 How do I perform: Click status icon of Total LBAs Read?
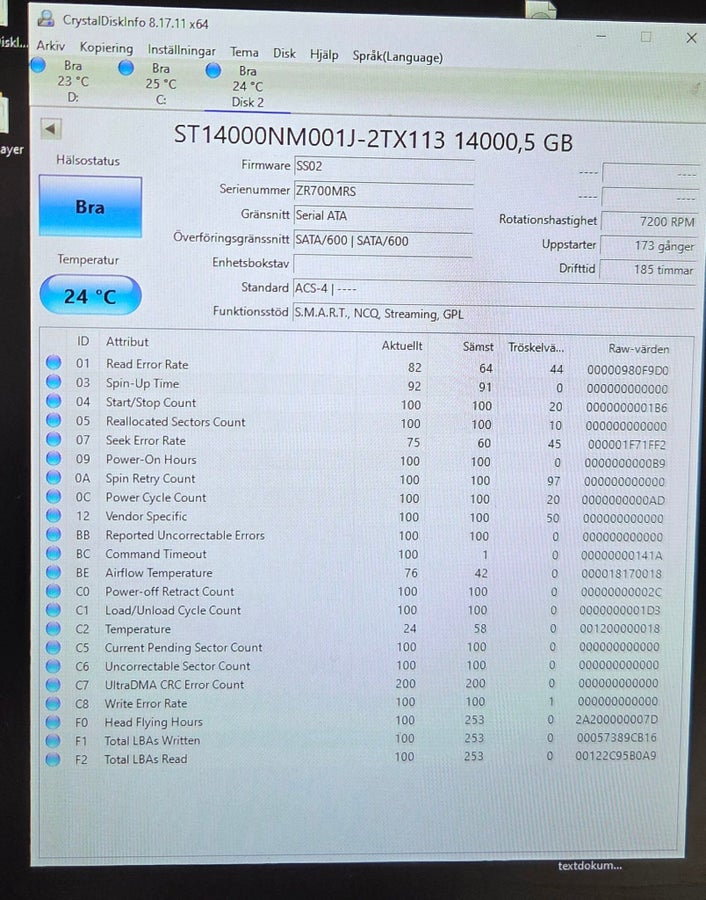coord(53,759)
